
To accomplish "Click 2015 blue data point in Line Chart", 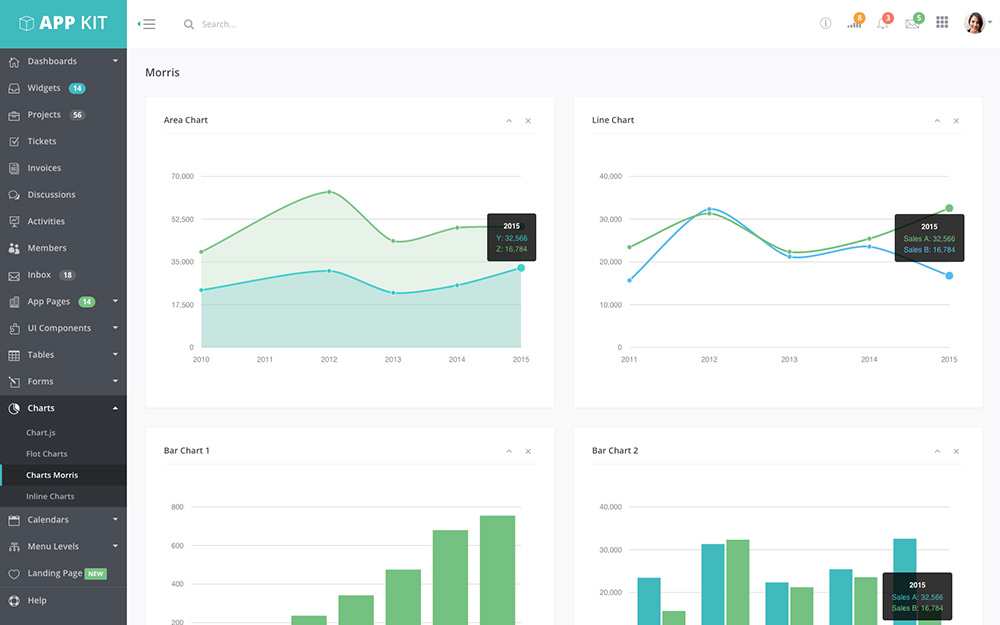I will [x=949, y=276].
